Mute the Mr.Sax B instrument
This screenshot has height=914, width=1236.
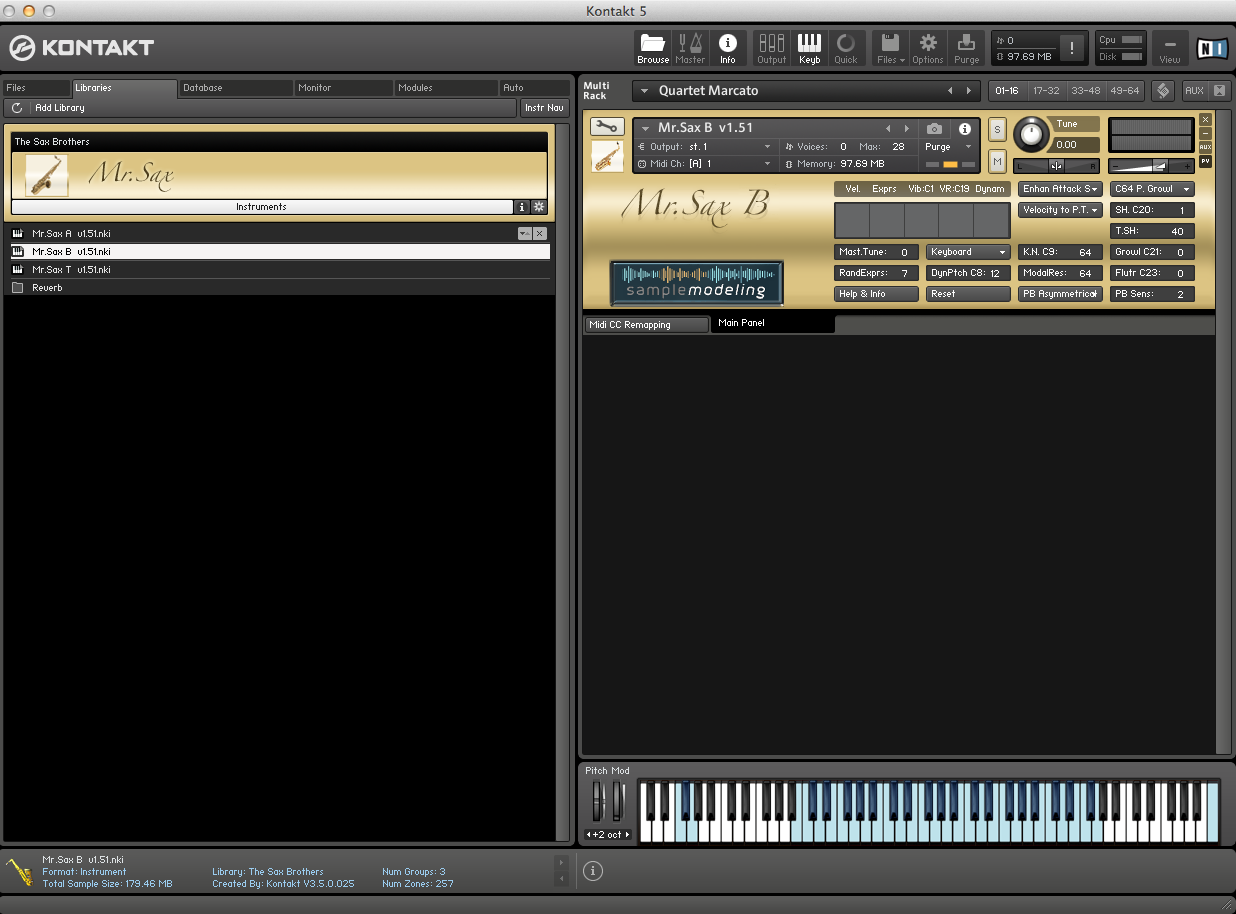[997, 161]
